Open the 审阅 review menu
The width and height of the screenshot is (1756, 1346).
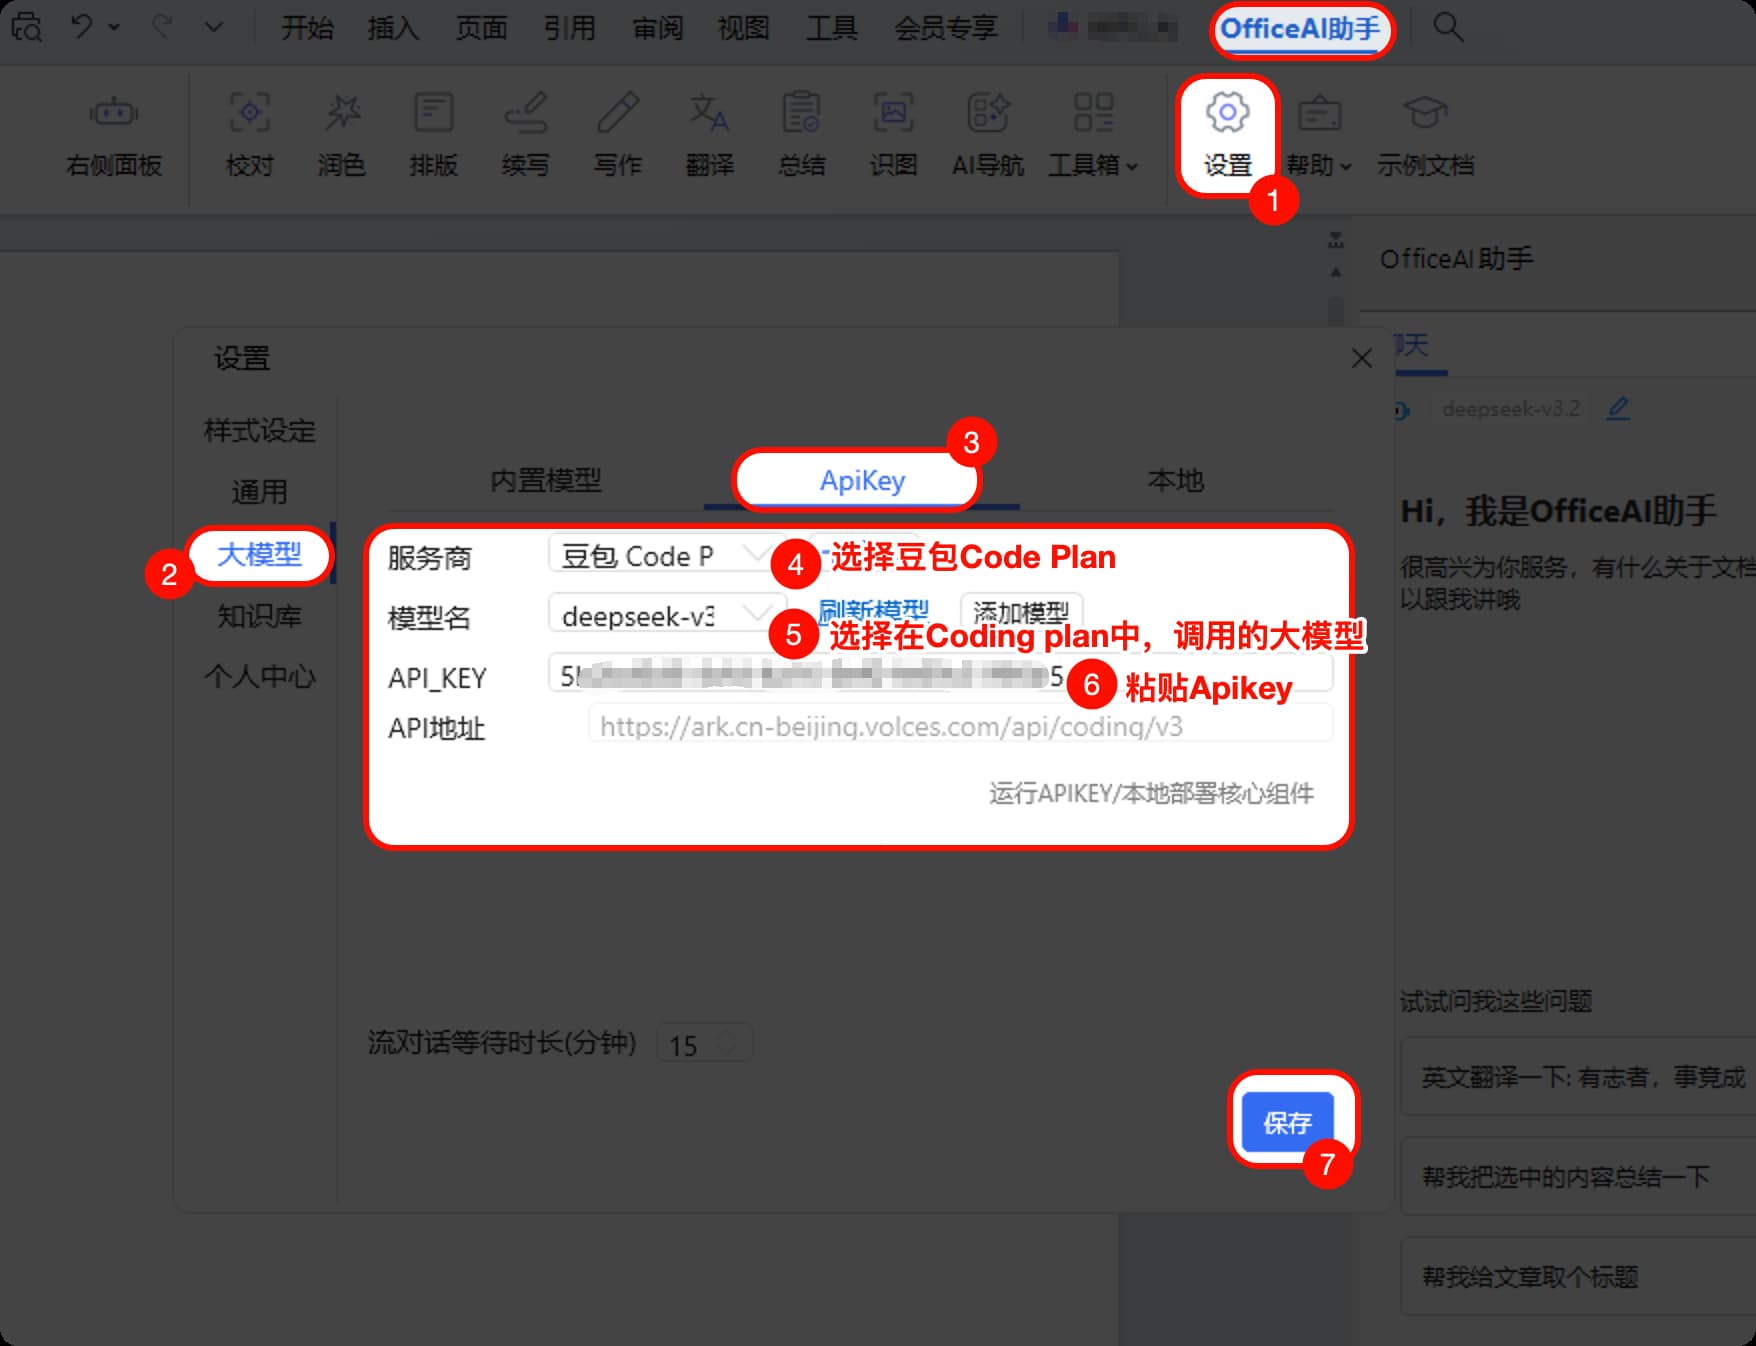click(656, 28)
